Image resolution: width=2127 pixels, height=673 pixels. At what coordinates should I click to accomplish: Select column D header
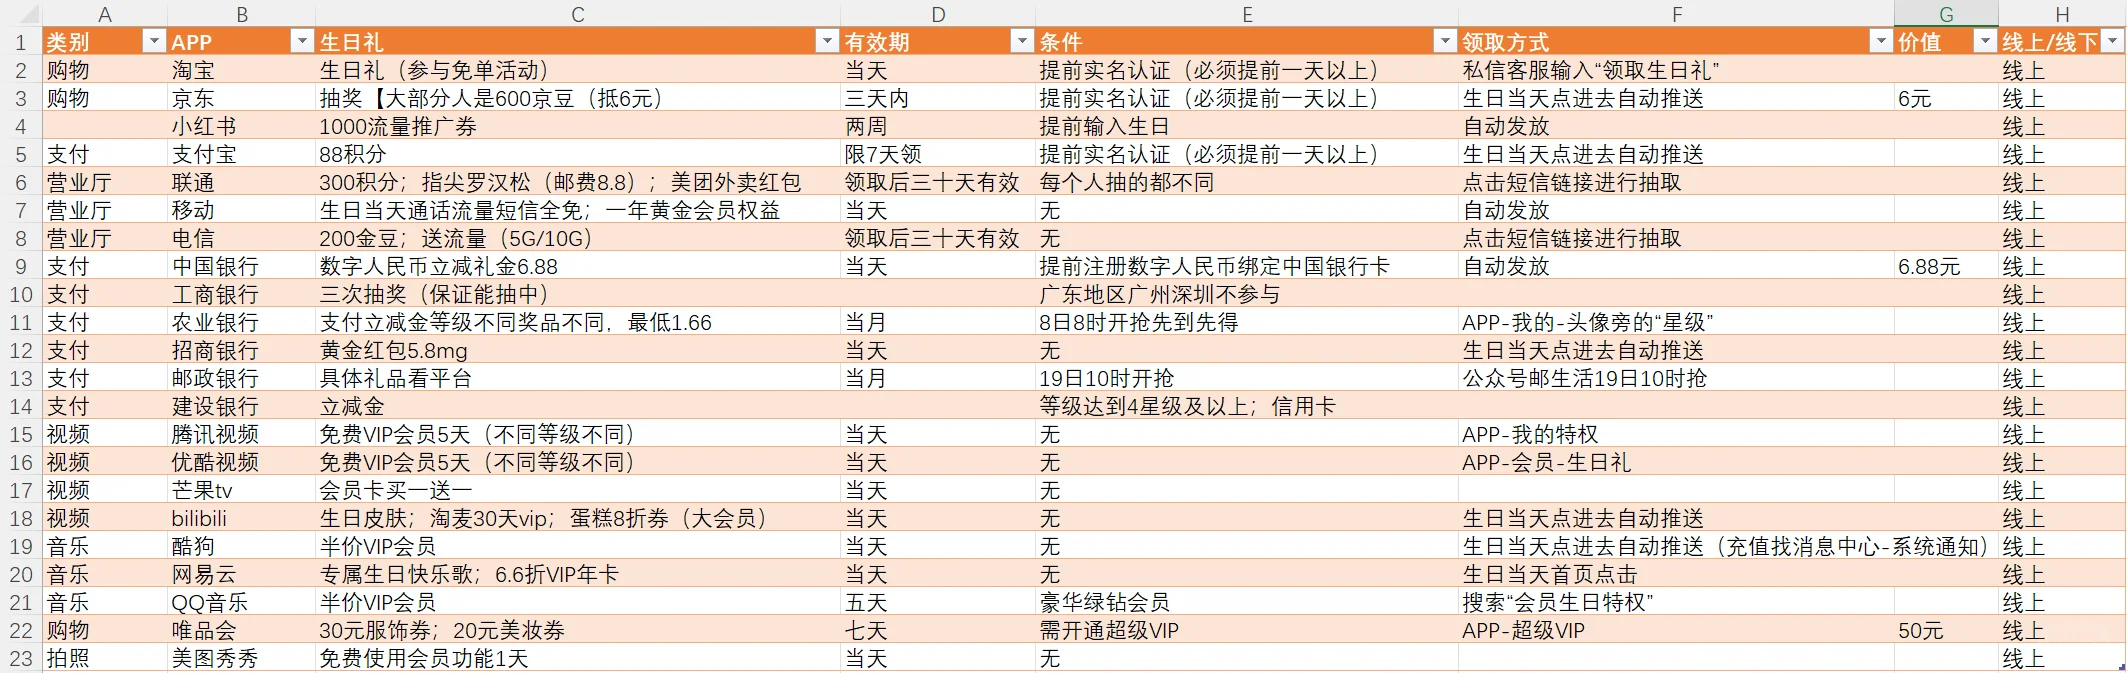937,14
